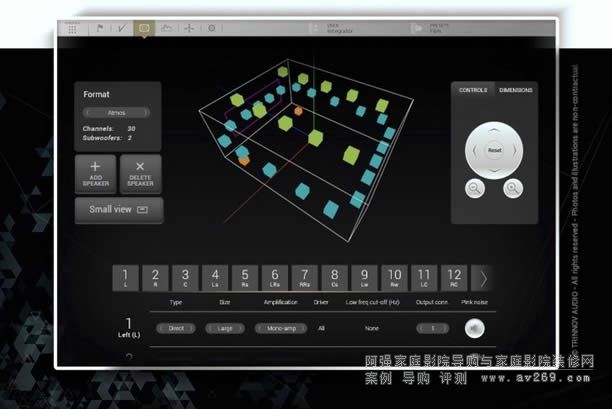Viewport: 612px width, 409px height.
Task: Toggle the Pink noise button for Left speaker
Action: pyautogui.click(x=474, y=327)
